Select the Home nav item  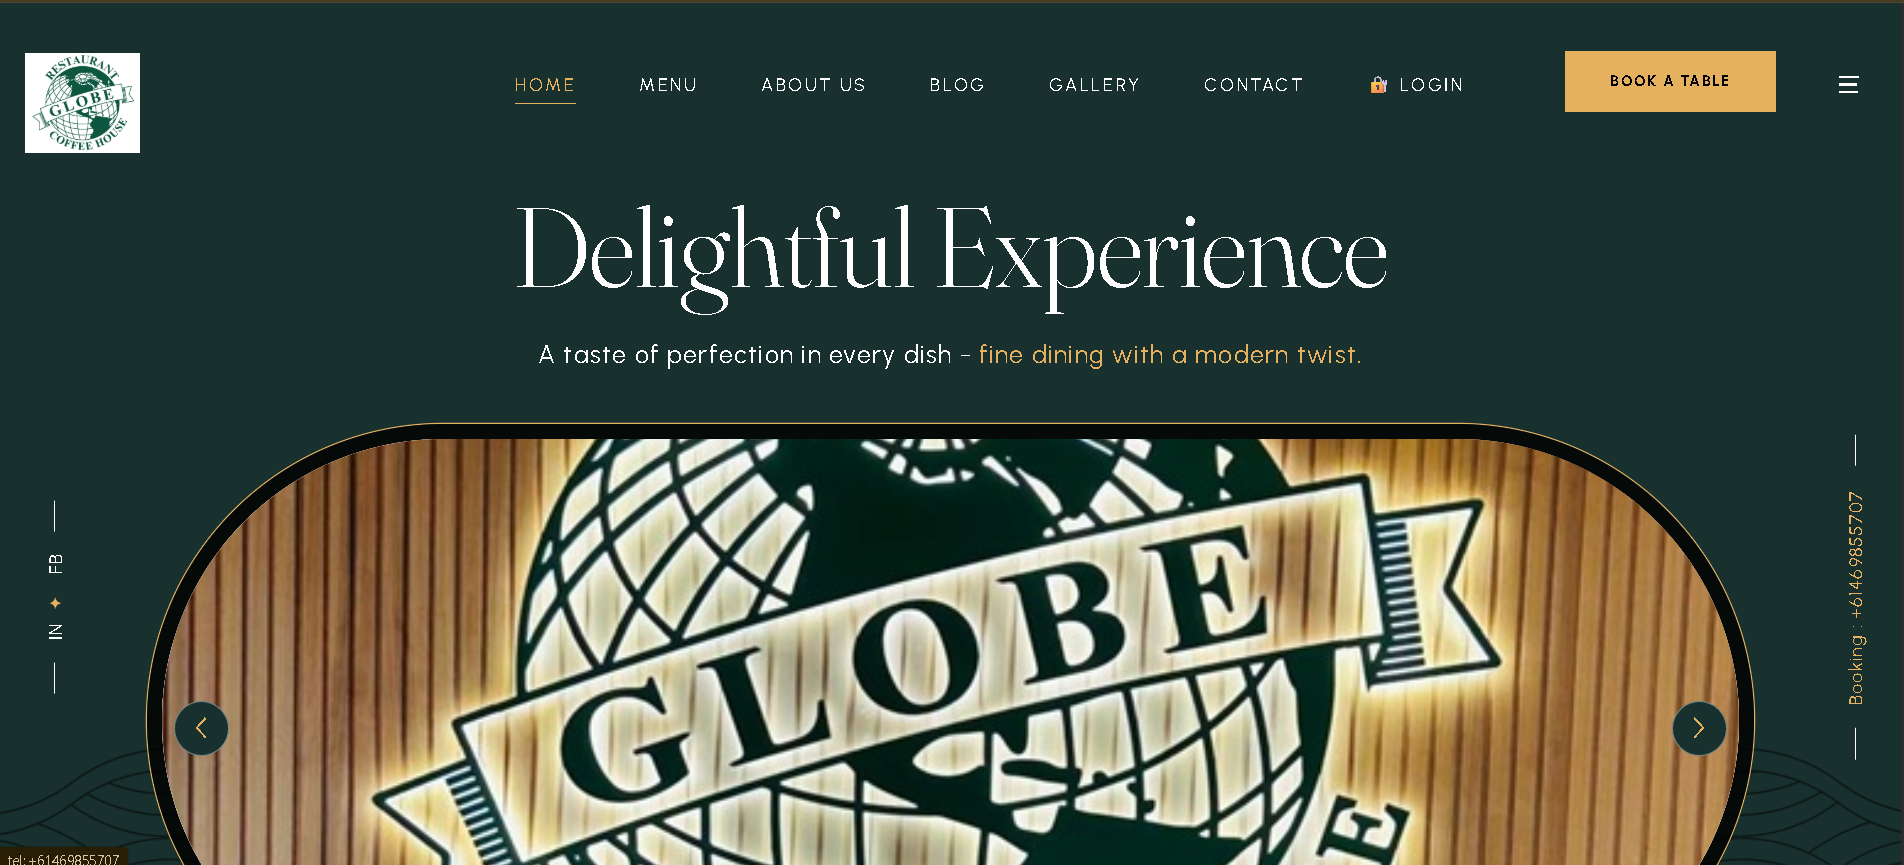545,85
